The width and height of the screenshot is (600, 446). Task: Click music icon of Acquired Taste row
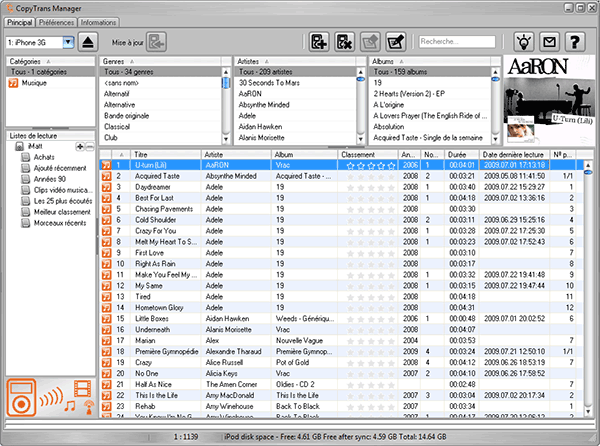(x=106, y=176)
